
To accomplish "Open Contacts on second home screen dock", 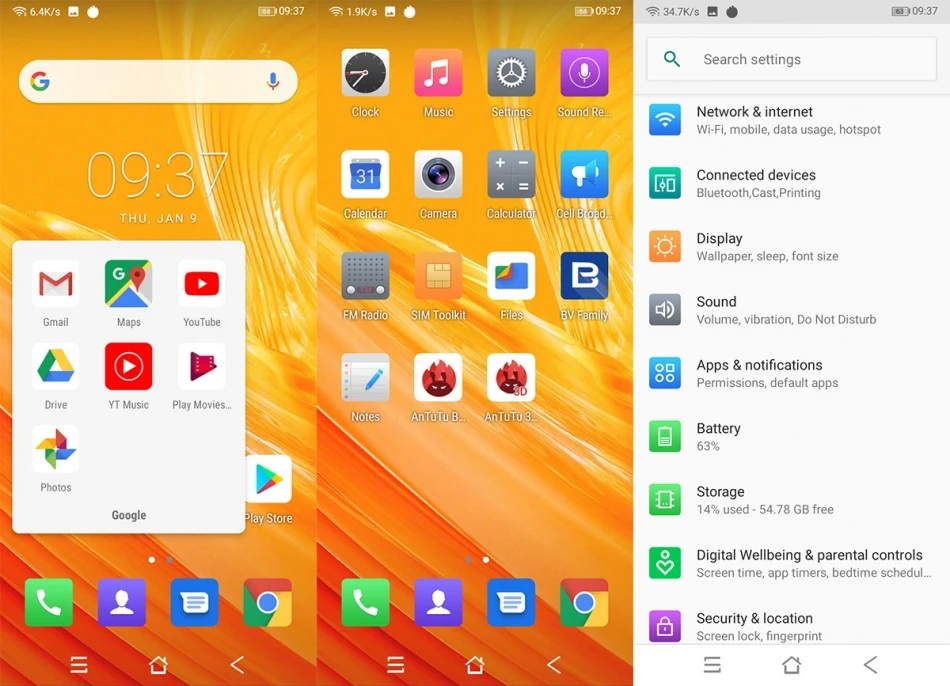I will pyautogui.click(x=438, y=602).
